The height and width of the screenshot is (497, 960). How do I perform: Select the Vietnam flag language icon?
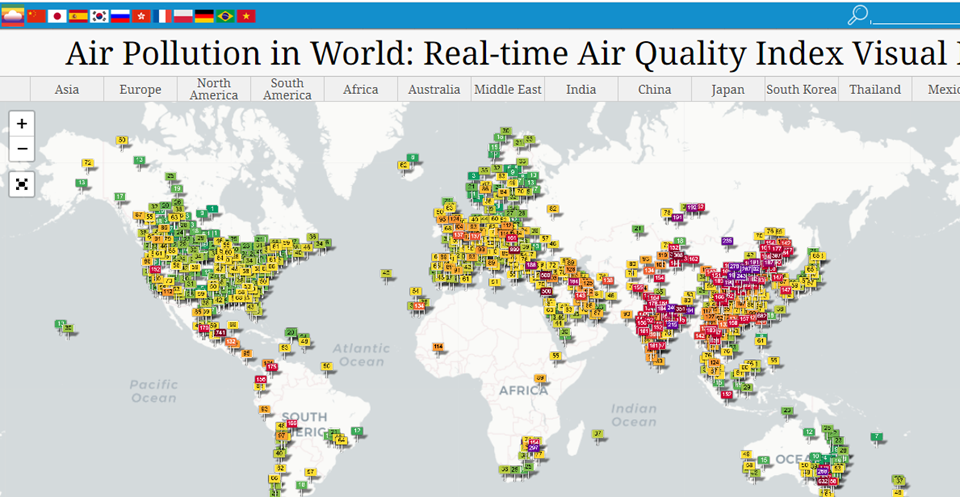click(247, 16)
